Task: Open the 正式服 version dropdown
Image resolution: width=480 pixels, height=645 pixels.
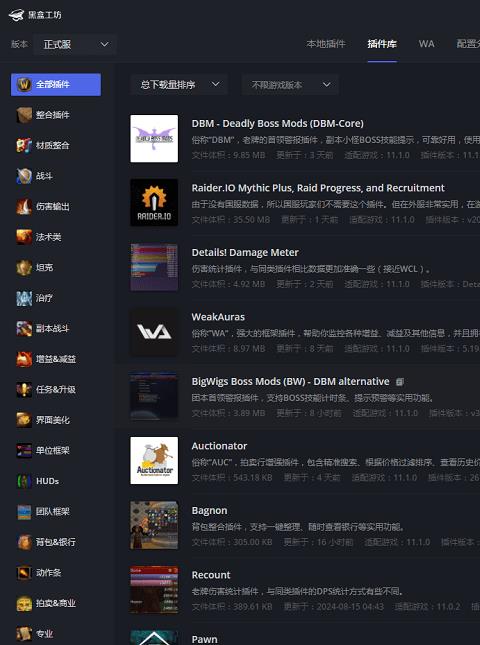Action: (75, 44)
